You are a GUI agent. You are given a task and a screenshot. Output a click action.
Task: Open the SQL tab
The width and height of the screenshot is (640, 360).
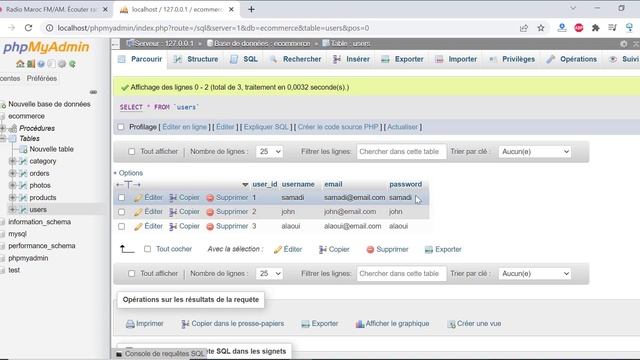point(244,59)
